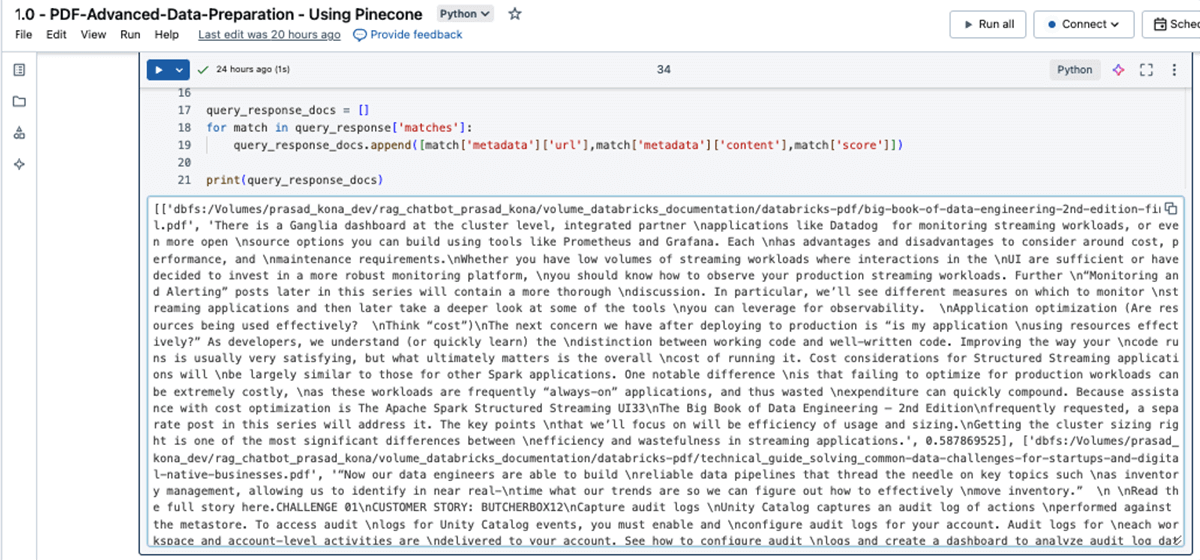Open the workspace folder browser icon
1200x560 pixels.
point(19,101)
